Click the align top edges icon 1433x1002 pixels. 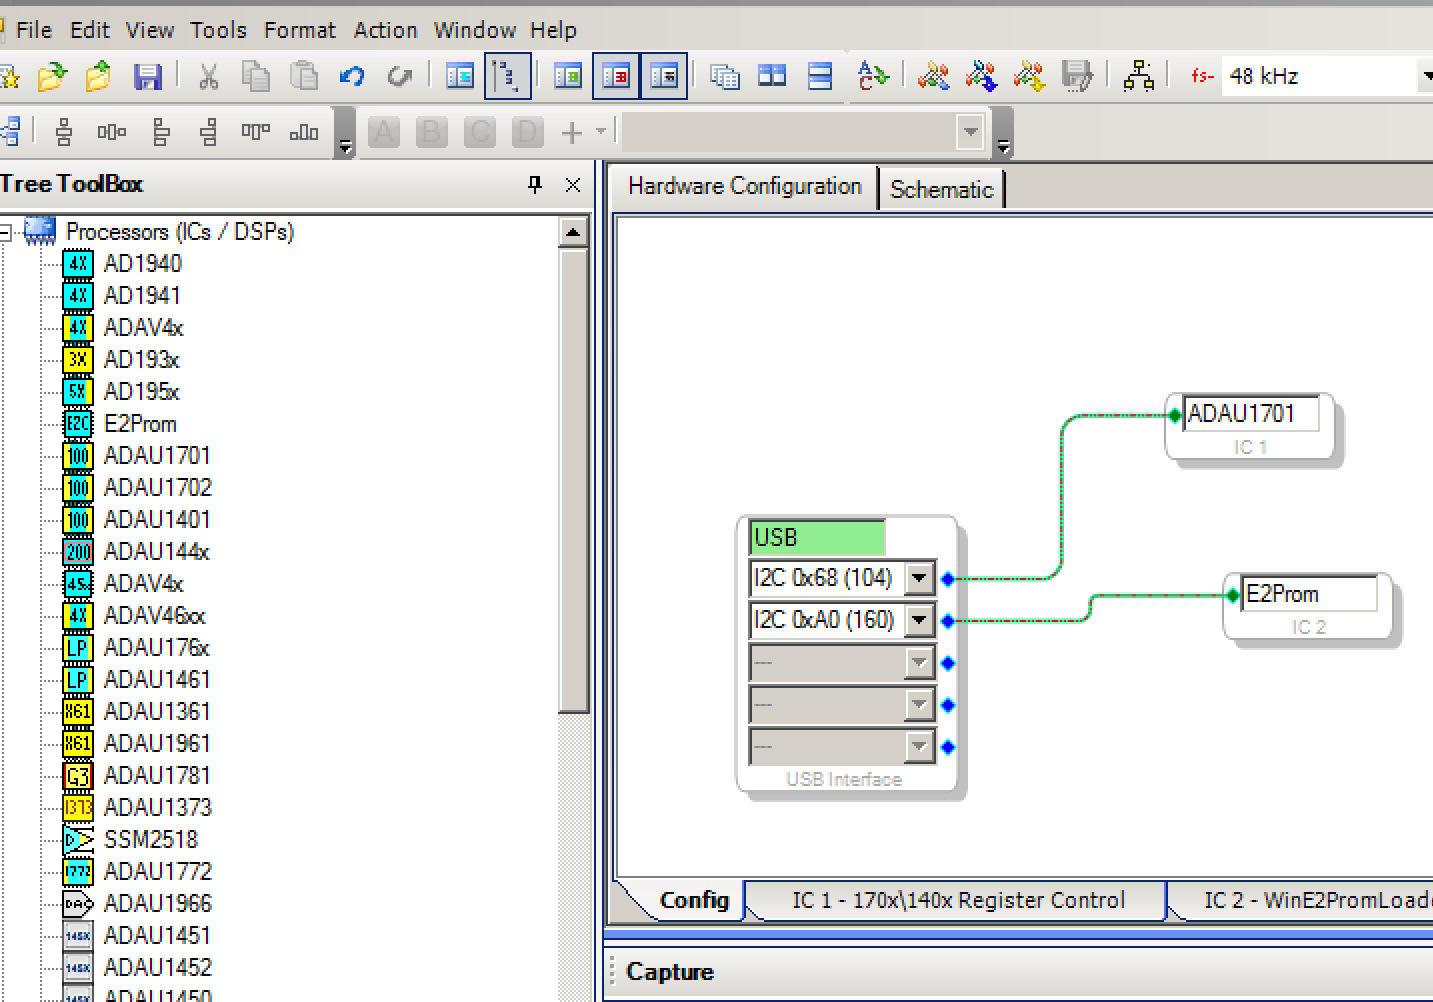pyautogui.click(x=256, y=131)
